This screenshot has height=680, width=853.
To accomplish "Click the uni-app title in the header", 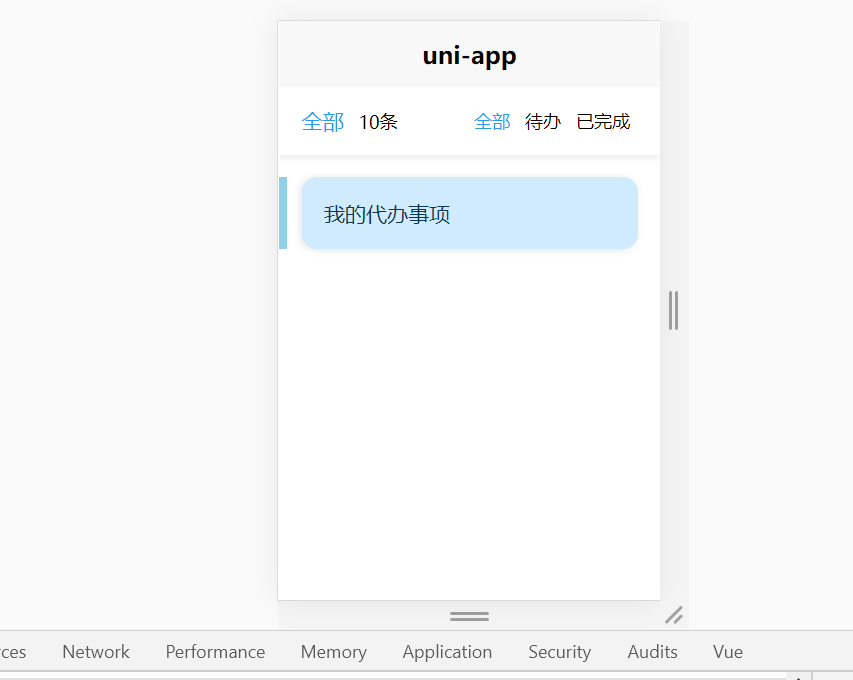I will [x=469, y=55].
